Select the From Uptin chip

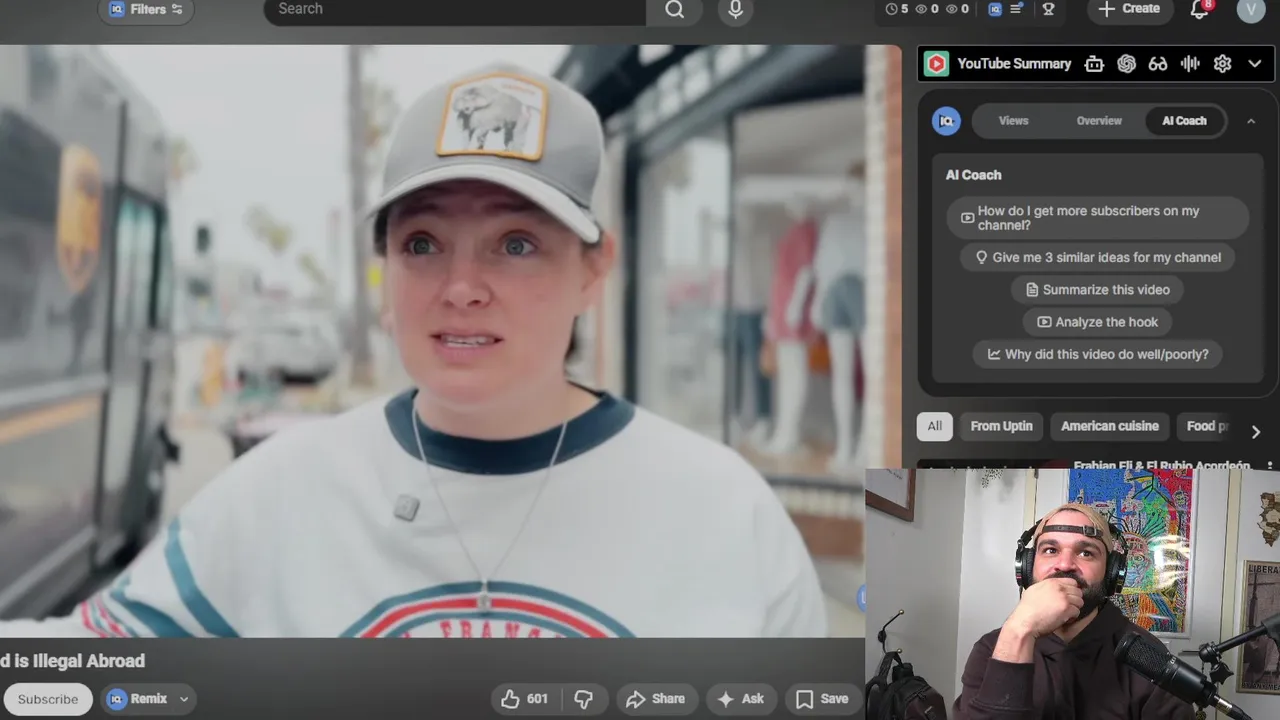pos(1001,426)
